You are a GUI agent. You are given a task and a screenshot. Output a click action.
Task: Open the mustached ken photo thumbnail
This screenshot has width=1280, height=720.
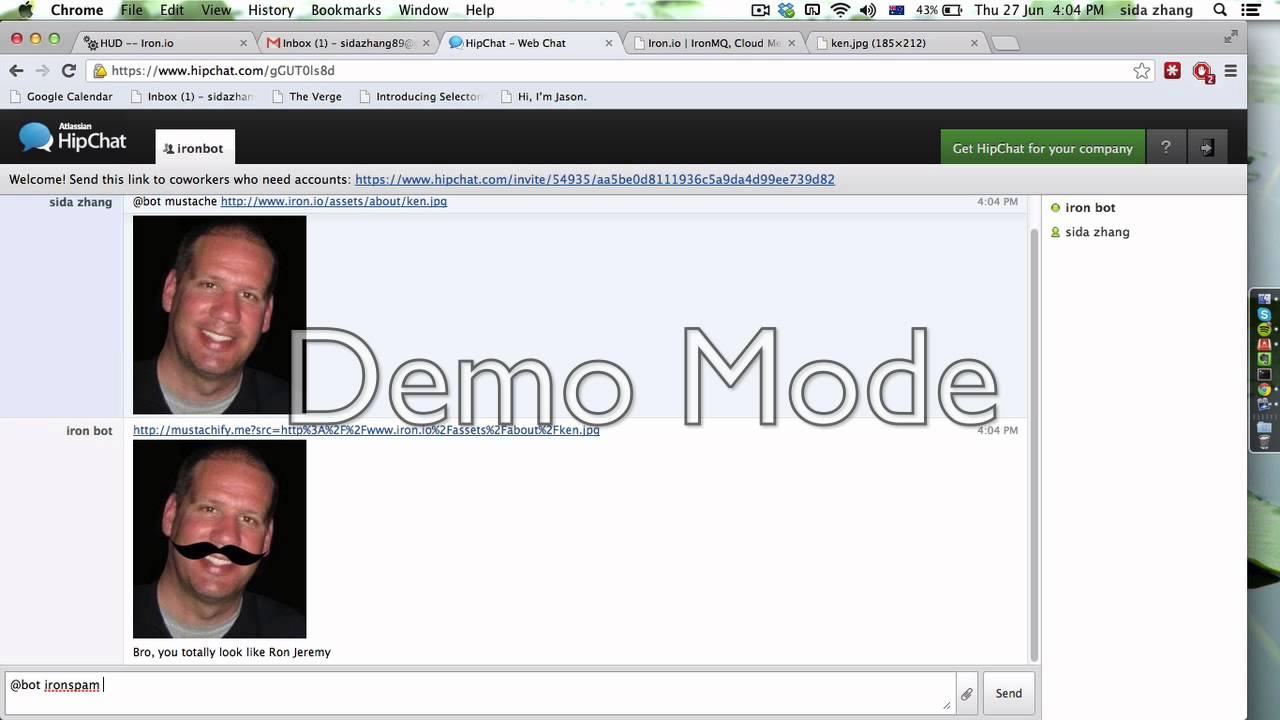(219, 539)
